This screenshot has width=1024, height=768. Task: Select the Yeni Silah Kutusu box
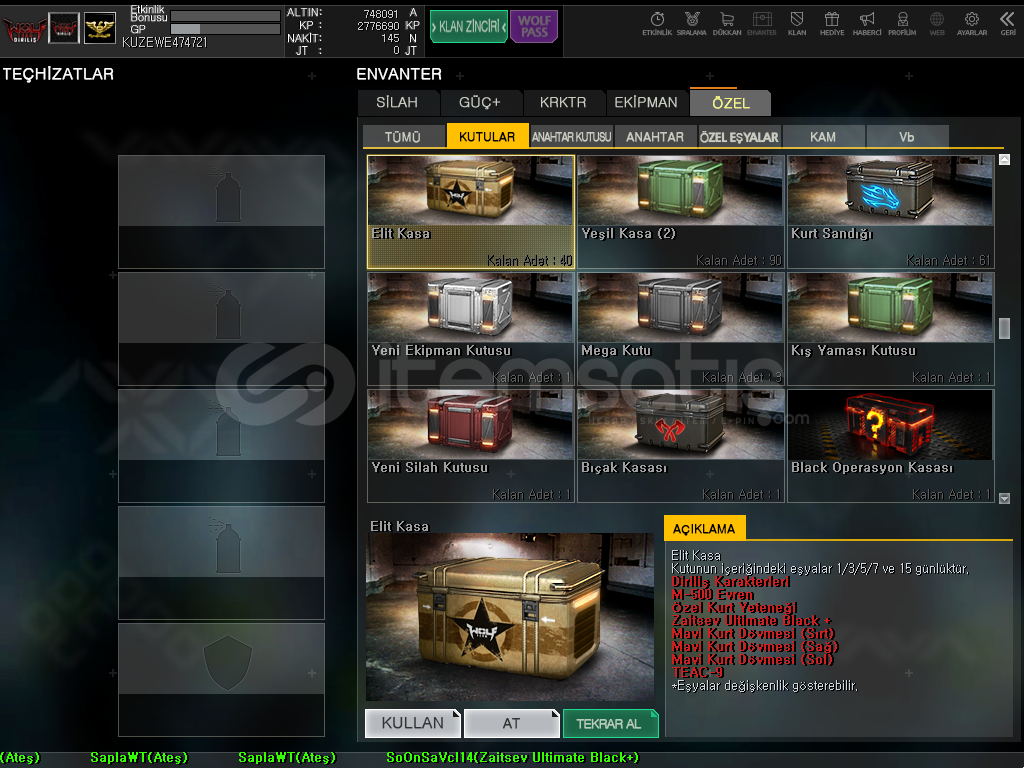click(x=471, y=446)
